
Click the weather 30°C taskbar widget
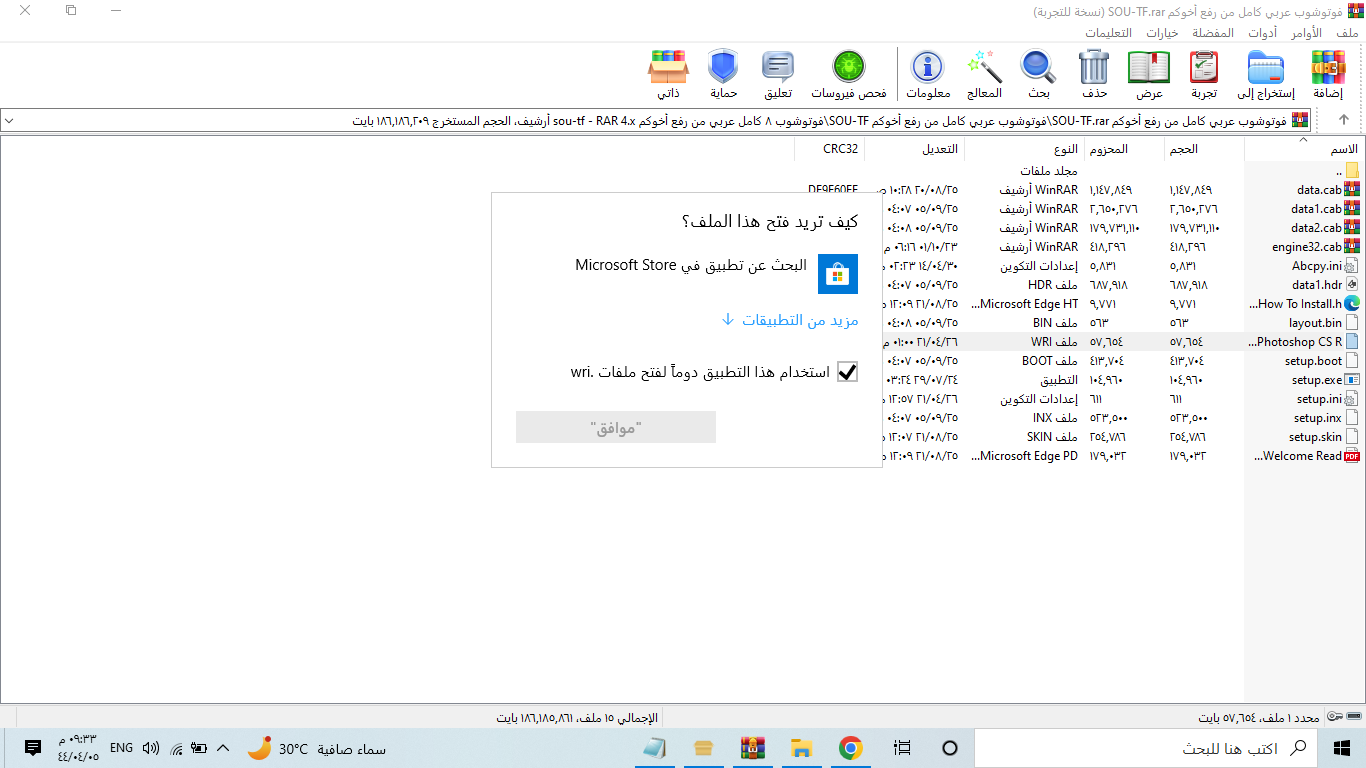tap(316, 748)
